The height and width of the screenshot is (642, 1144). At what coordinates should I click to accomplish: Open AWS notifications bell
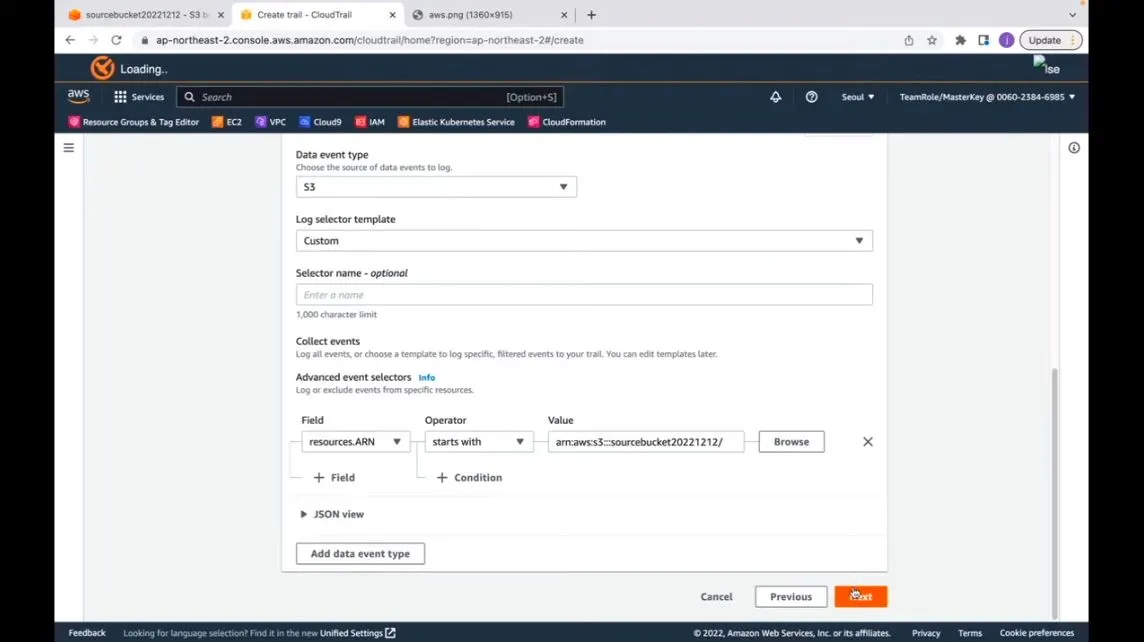click(x=775, y=96)
